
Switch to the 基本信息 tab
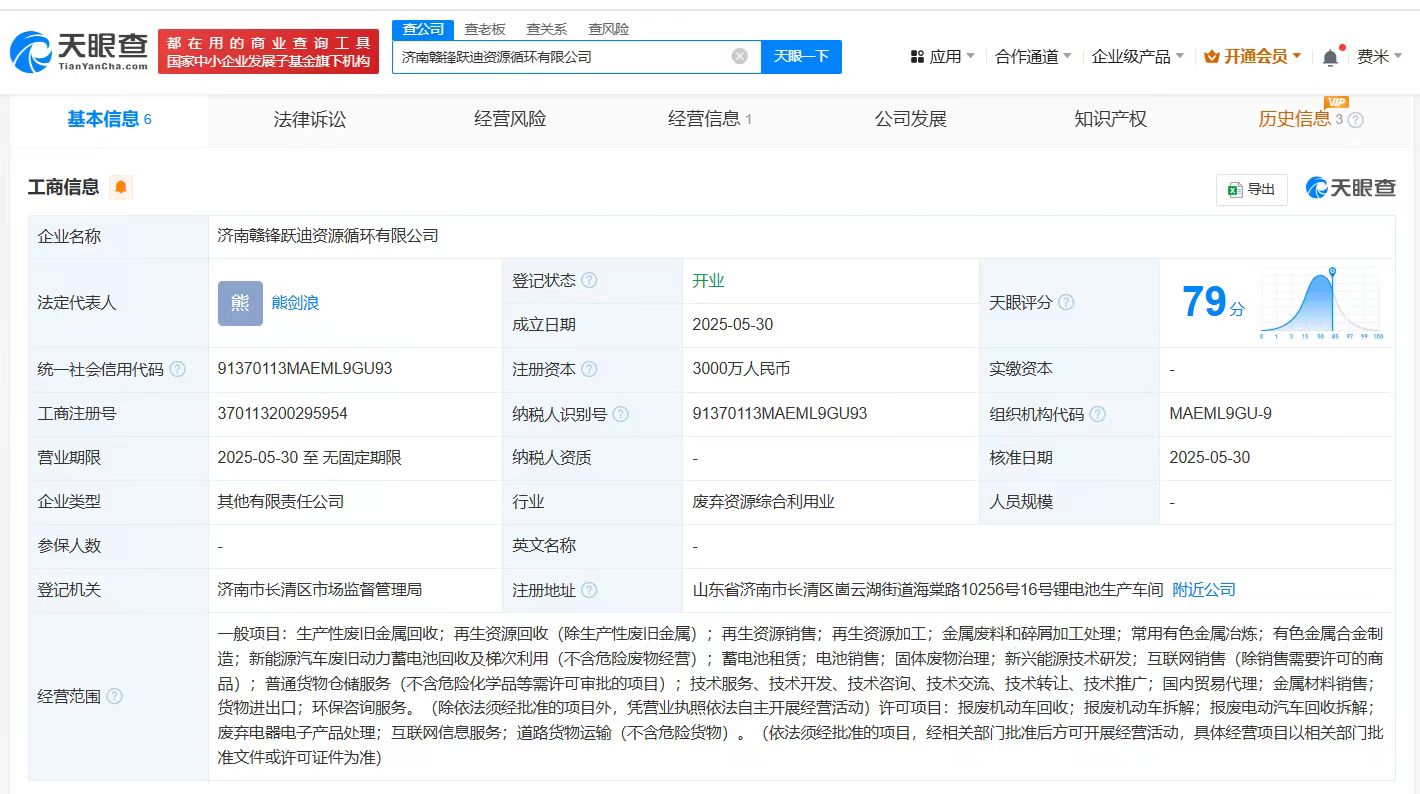(109, 120)
